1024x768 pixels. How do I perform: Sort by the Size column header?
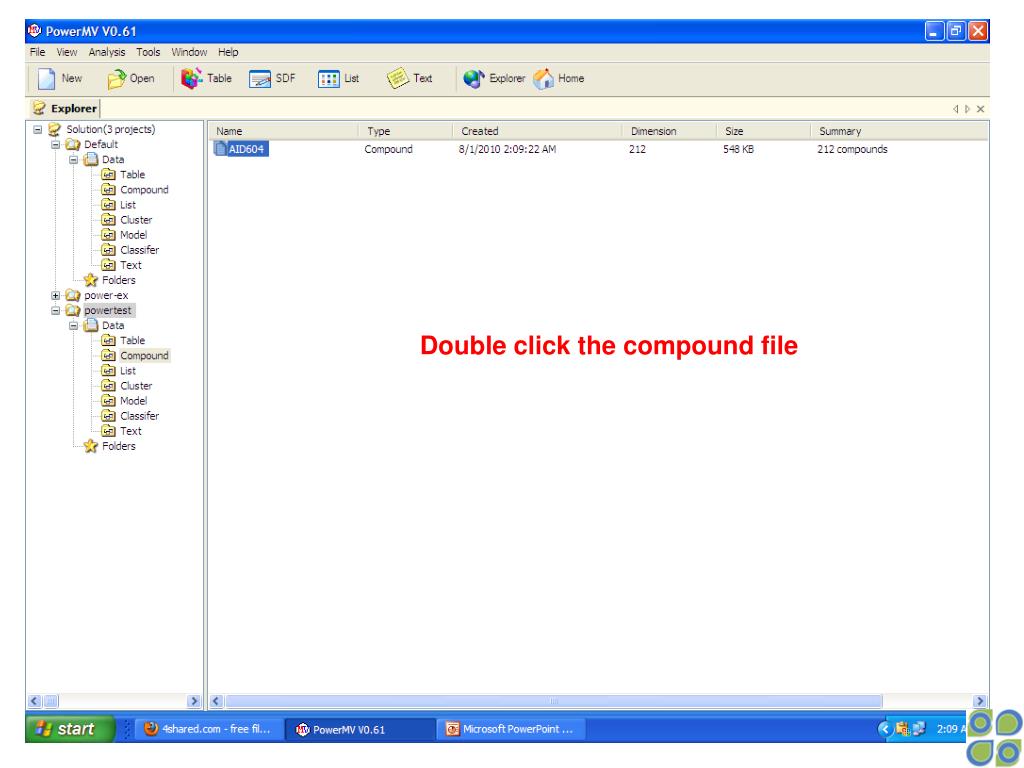tap(763, 131)
